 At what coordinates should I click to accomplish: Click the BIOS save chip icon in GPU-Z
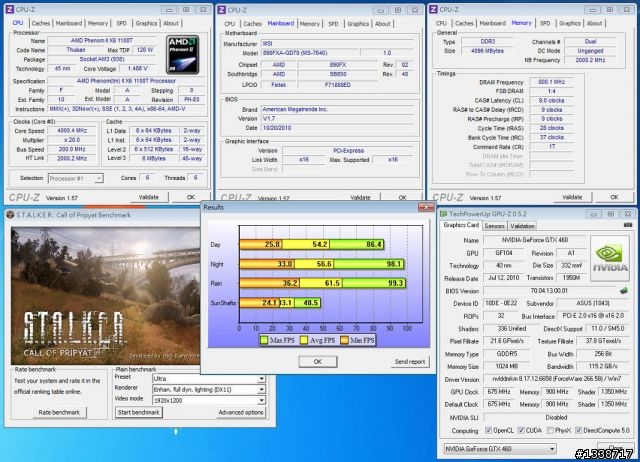623,291
